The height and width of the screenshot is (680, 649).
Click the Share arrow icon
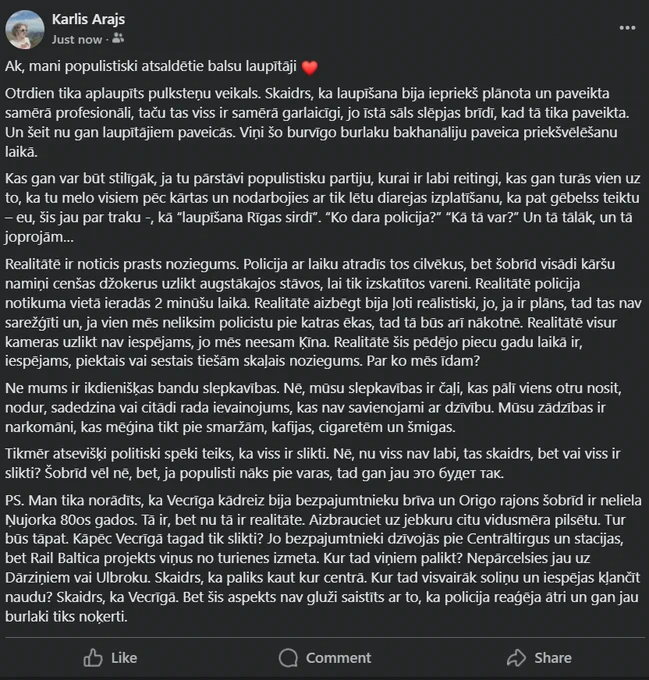pyautogui.click(x=516, y=658)
